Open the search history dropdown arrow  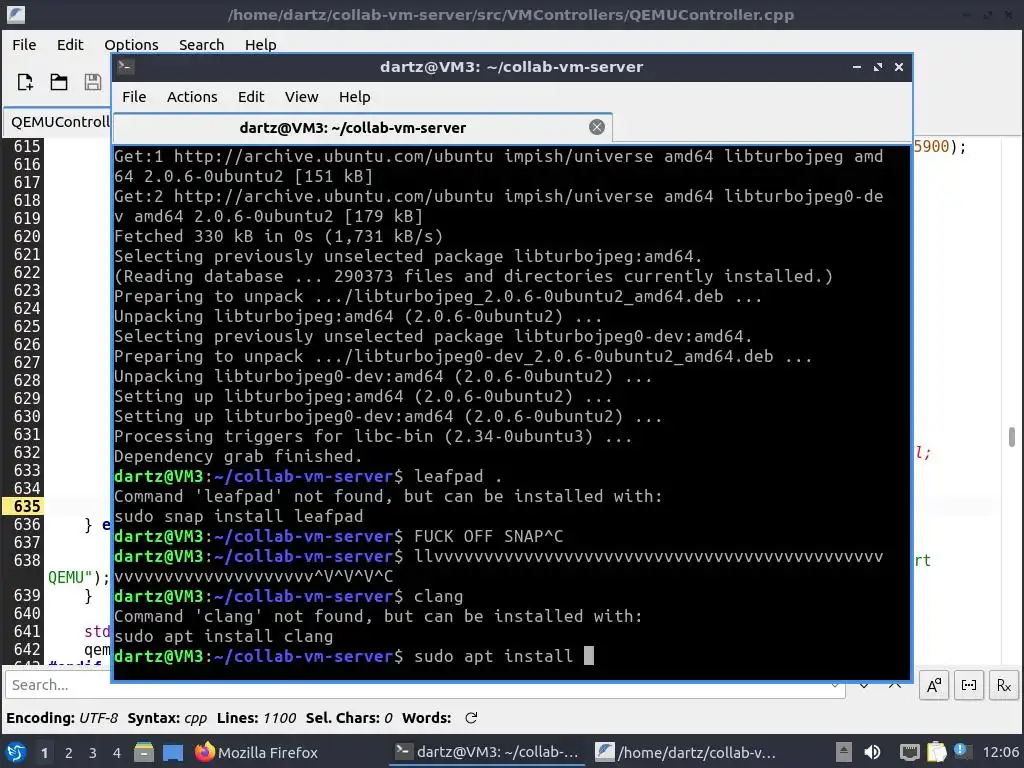[835, 685]
